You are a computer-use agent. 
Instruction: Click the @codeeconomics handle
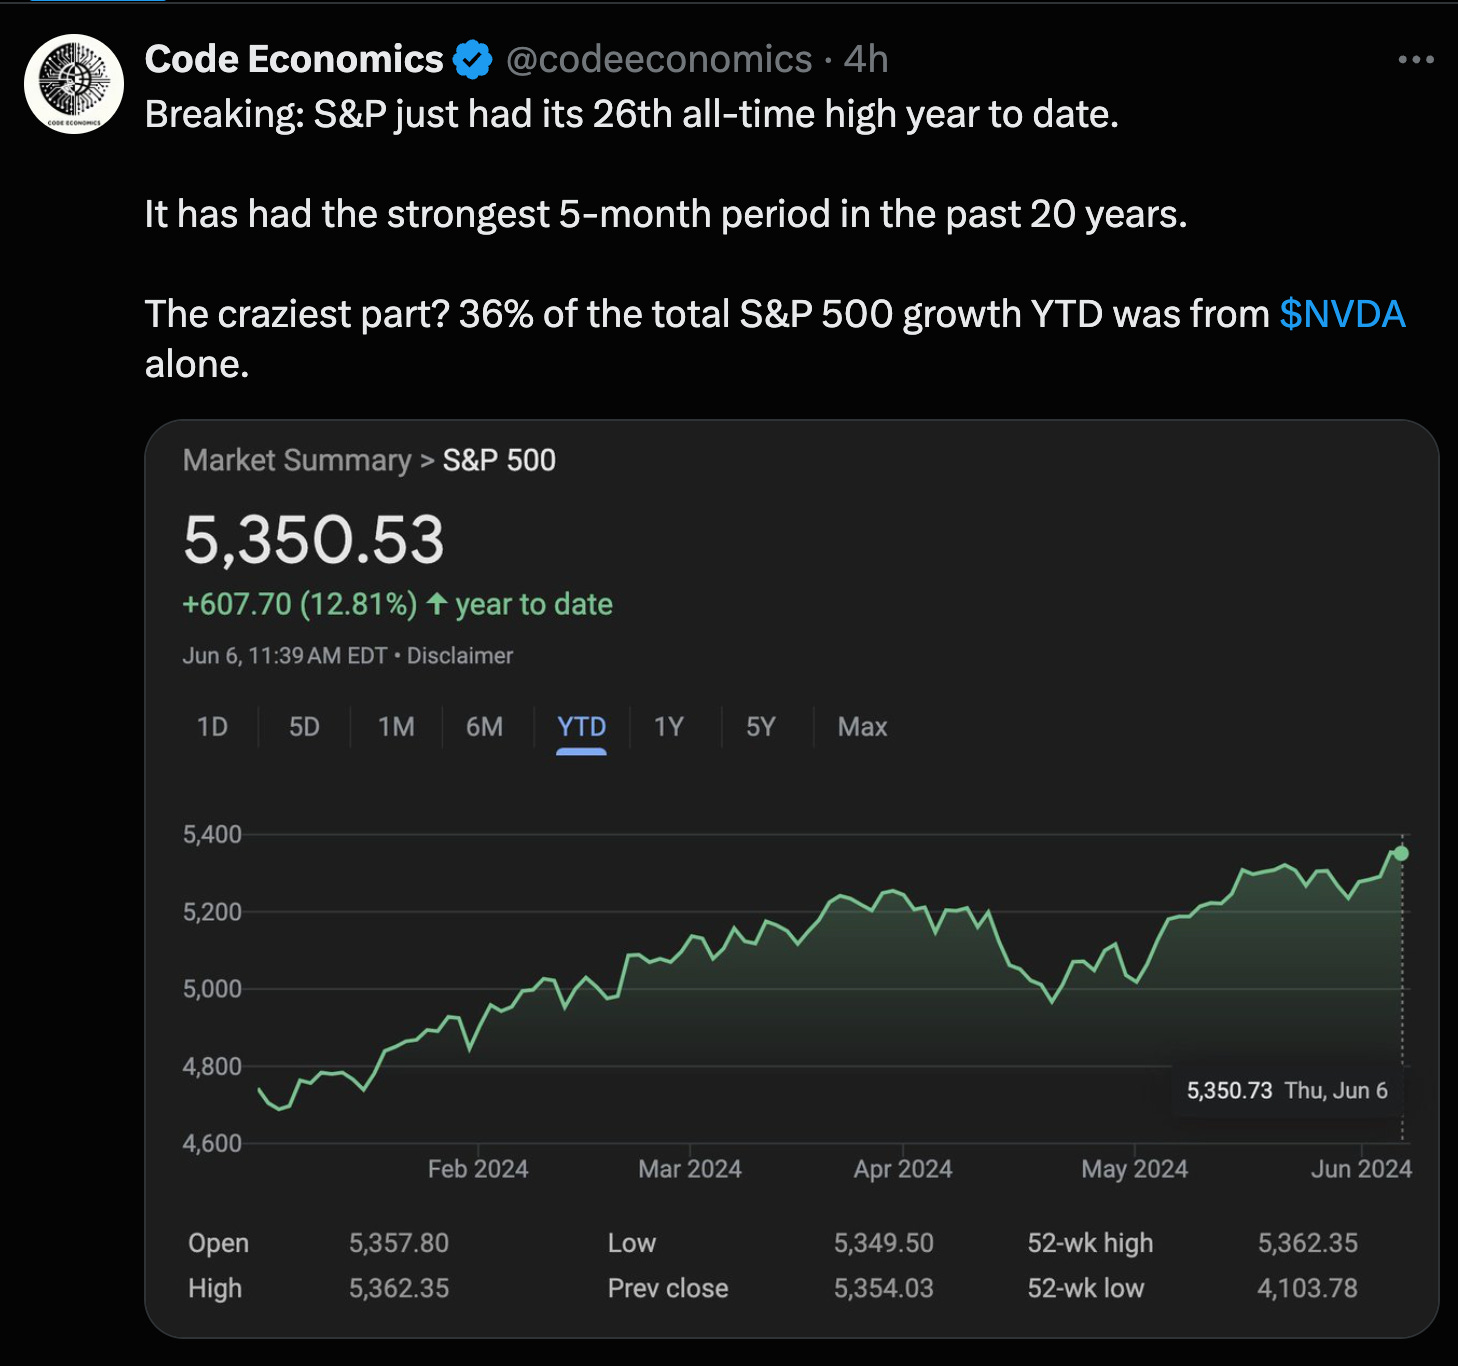click(659, 60)
